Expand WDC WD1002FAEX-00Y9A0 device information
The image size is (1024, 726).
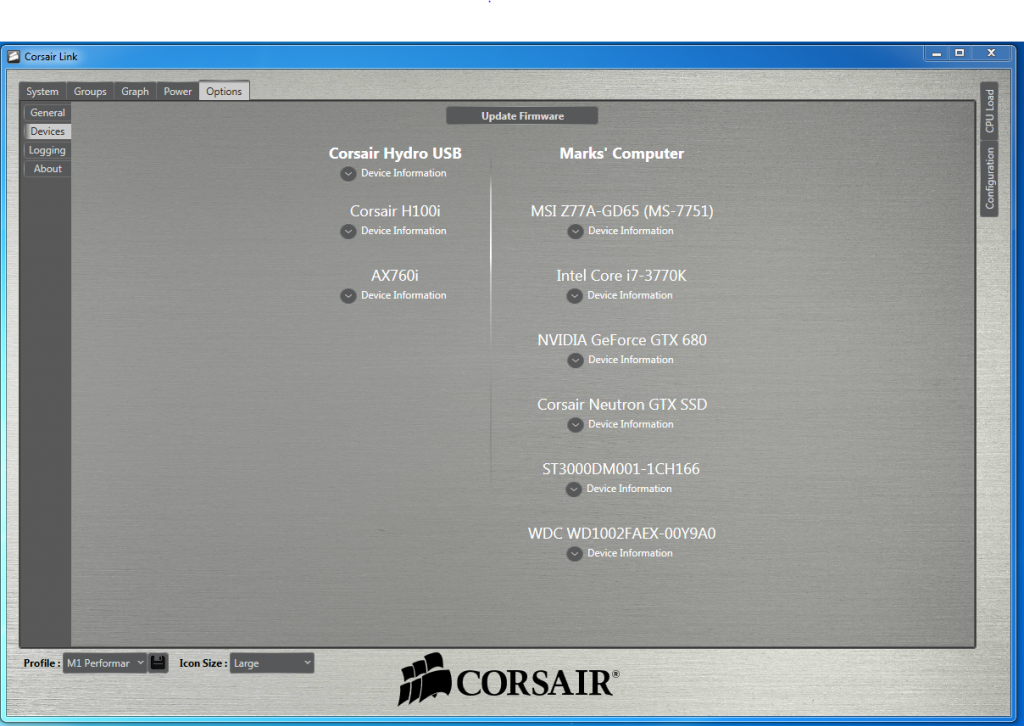pos(574,554)
